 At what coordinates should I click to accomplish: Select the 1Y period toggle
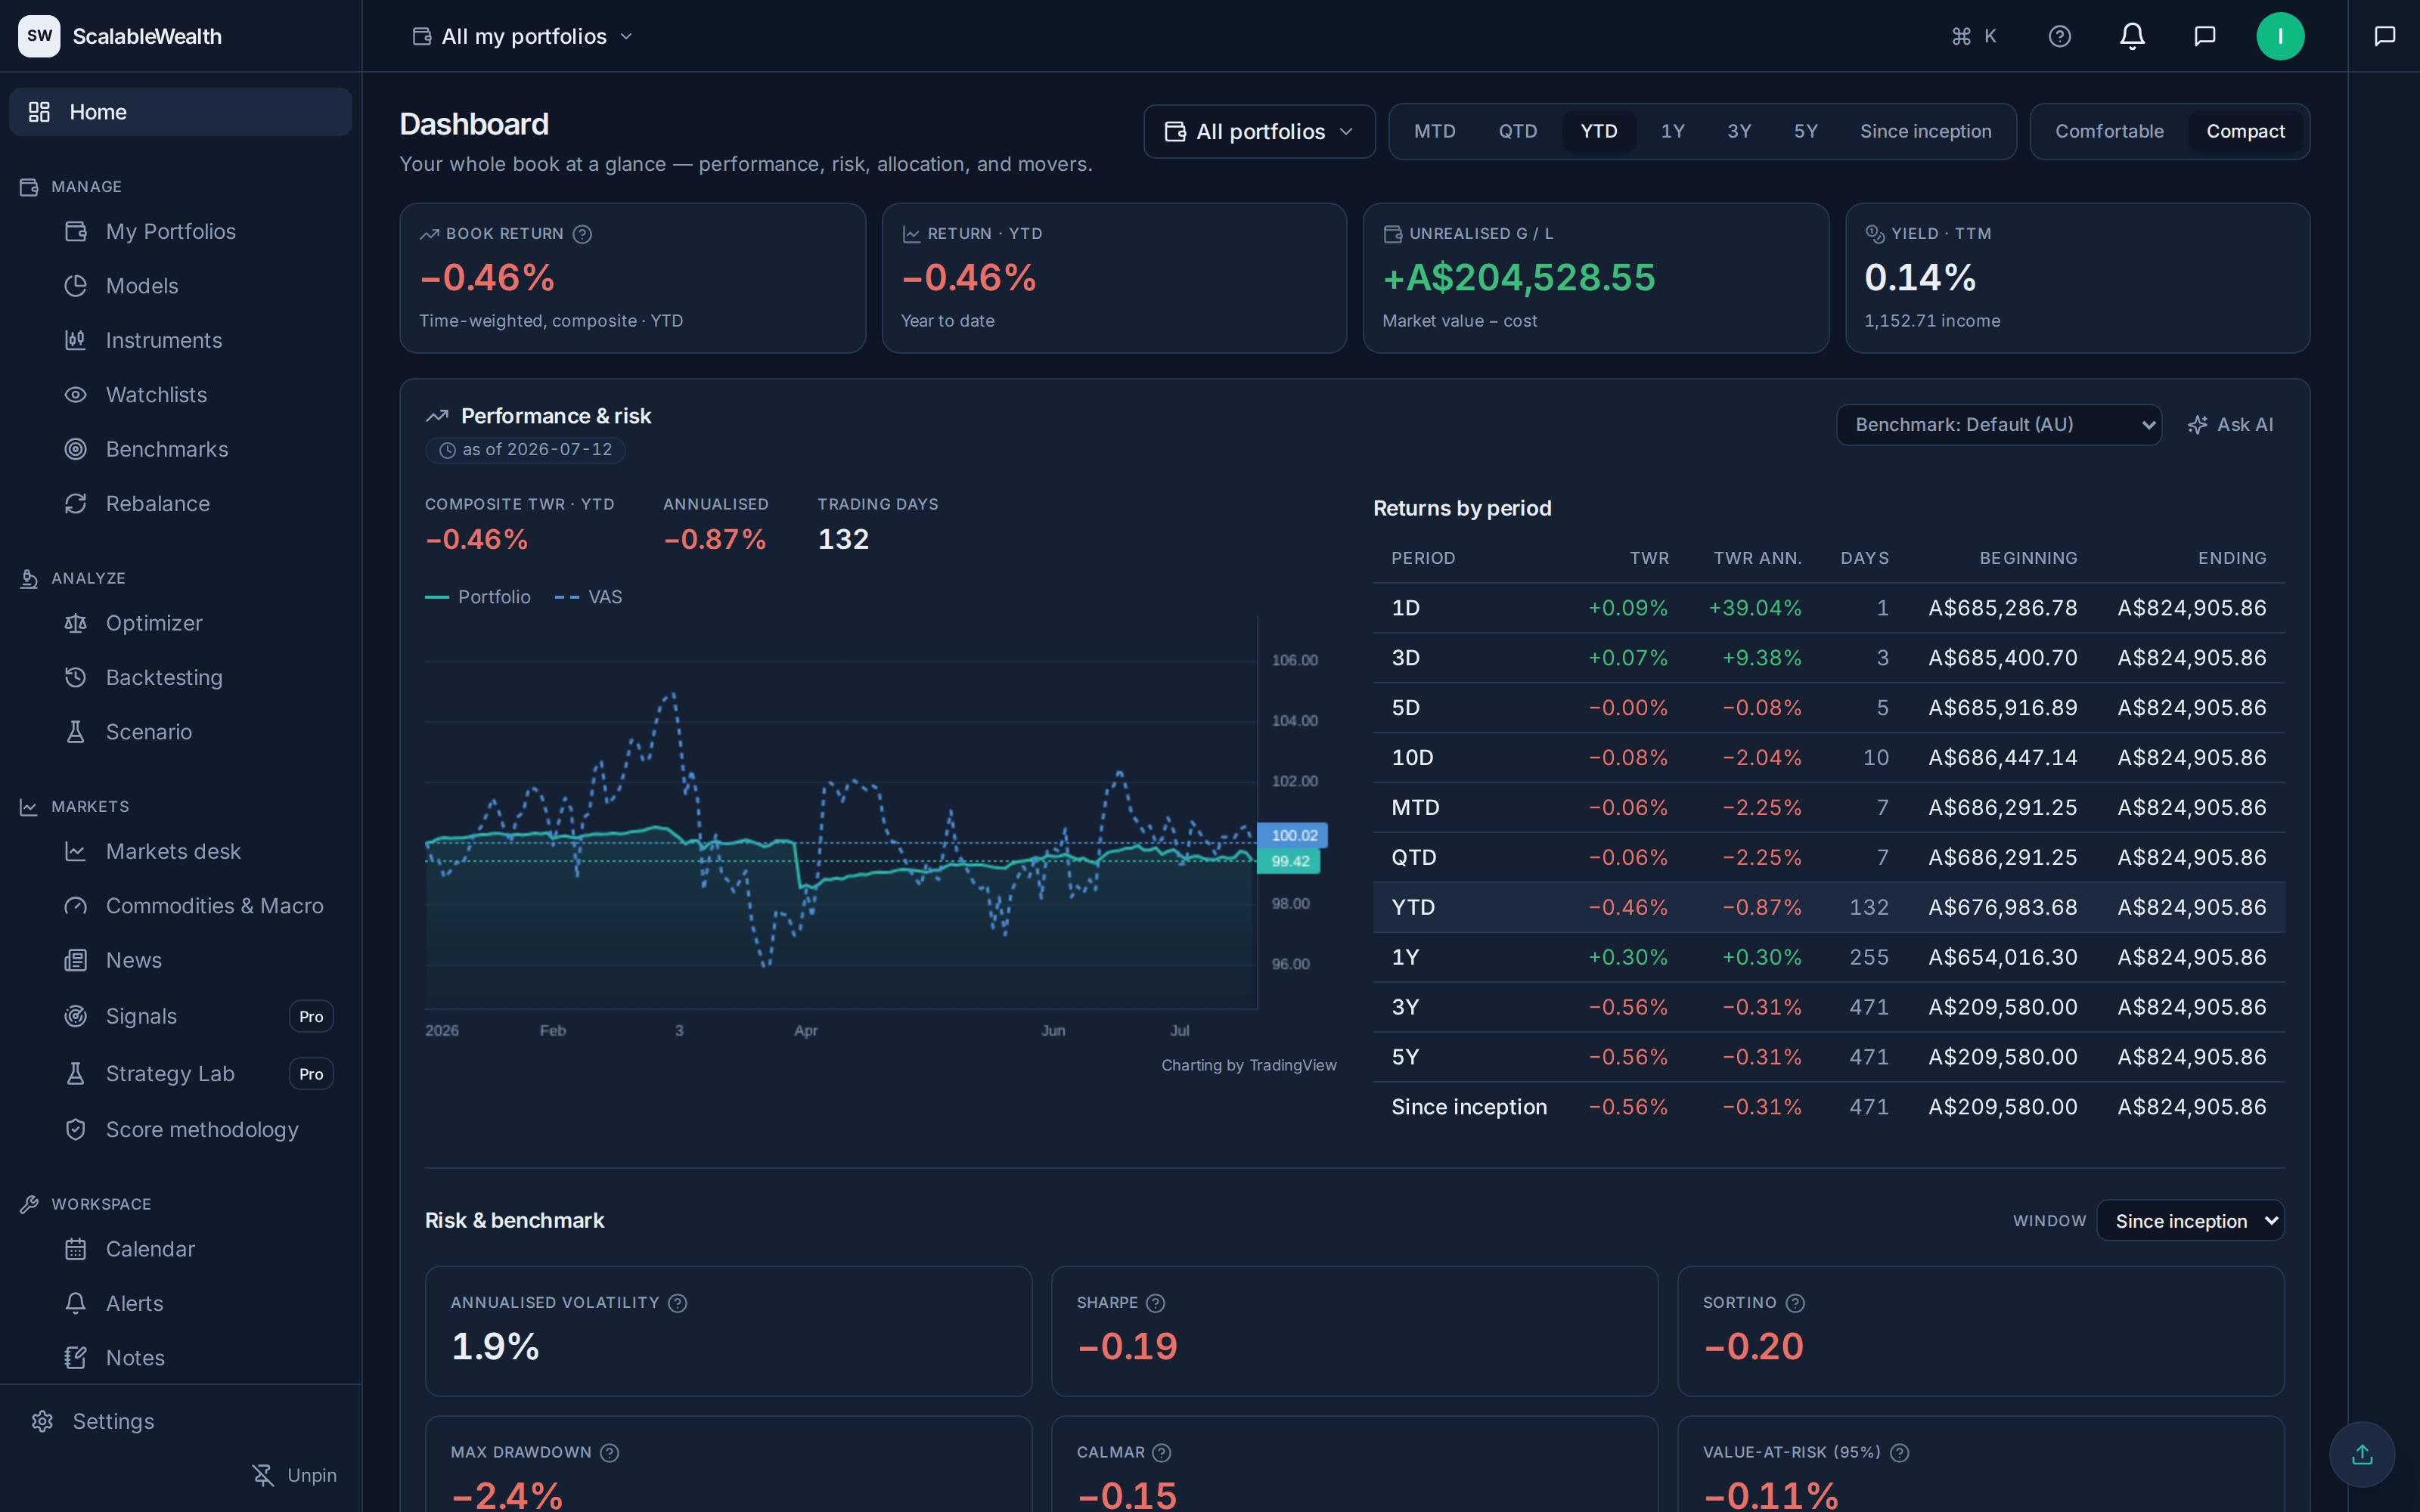point(1673,131)
